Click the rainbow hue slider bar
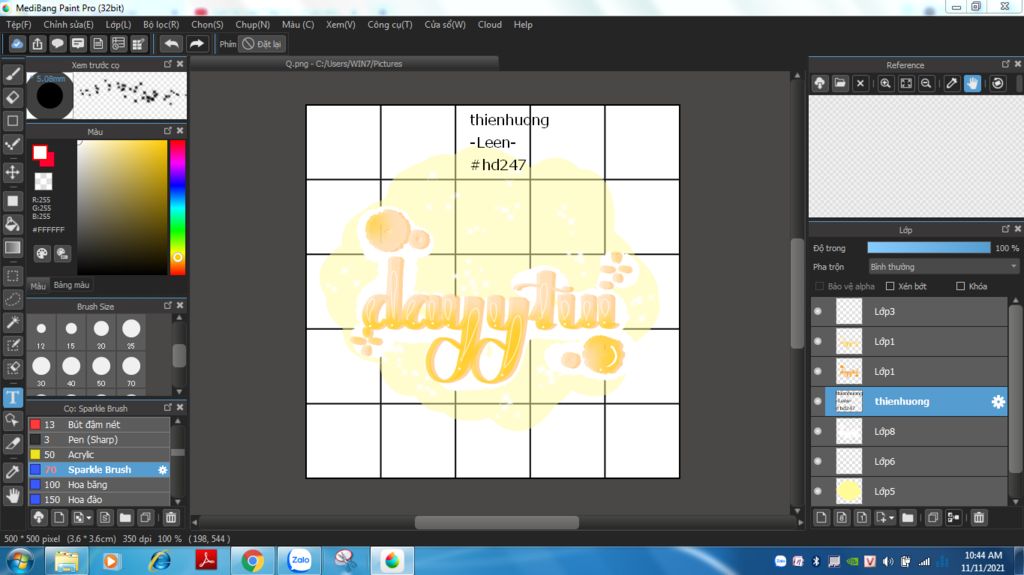1024x575 pixels. point(177,207)
